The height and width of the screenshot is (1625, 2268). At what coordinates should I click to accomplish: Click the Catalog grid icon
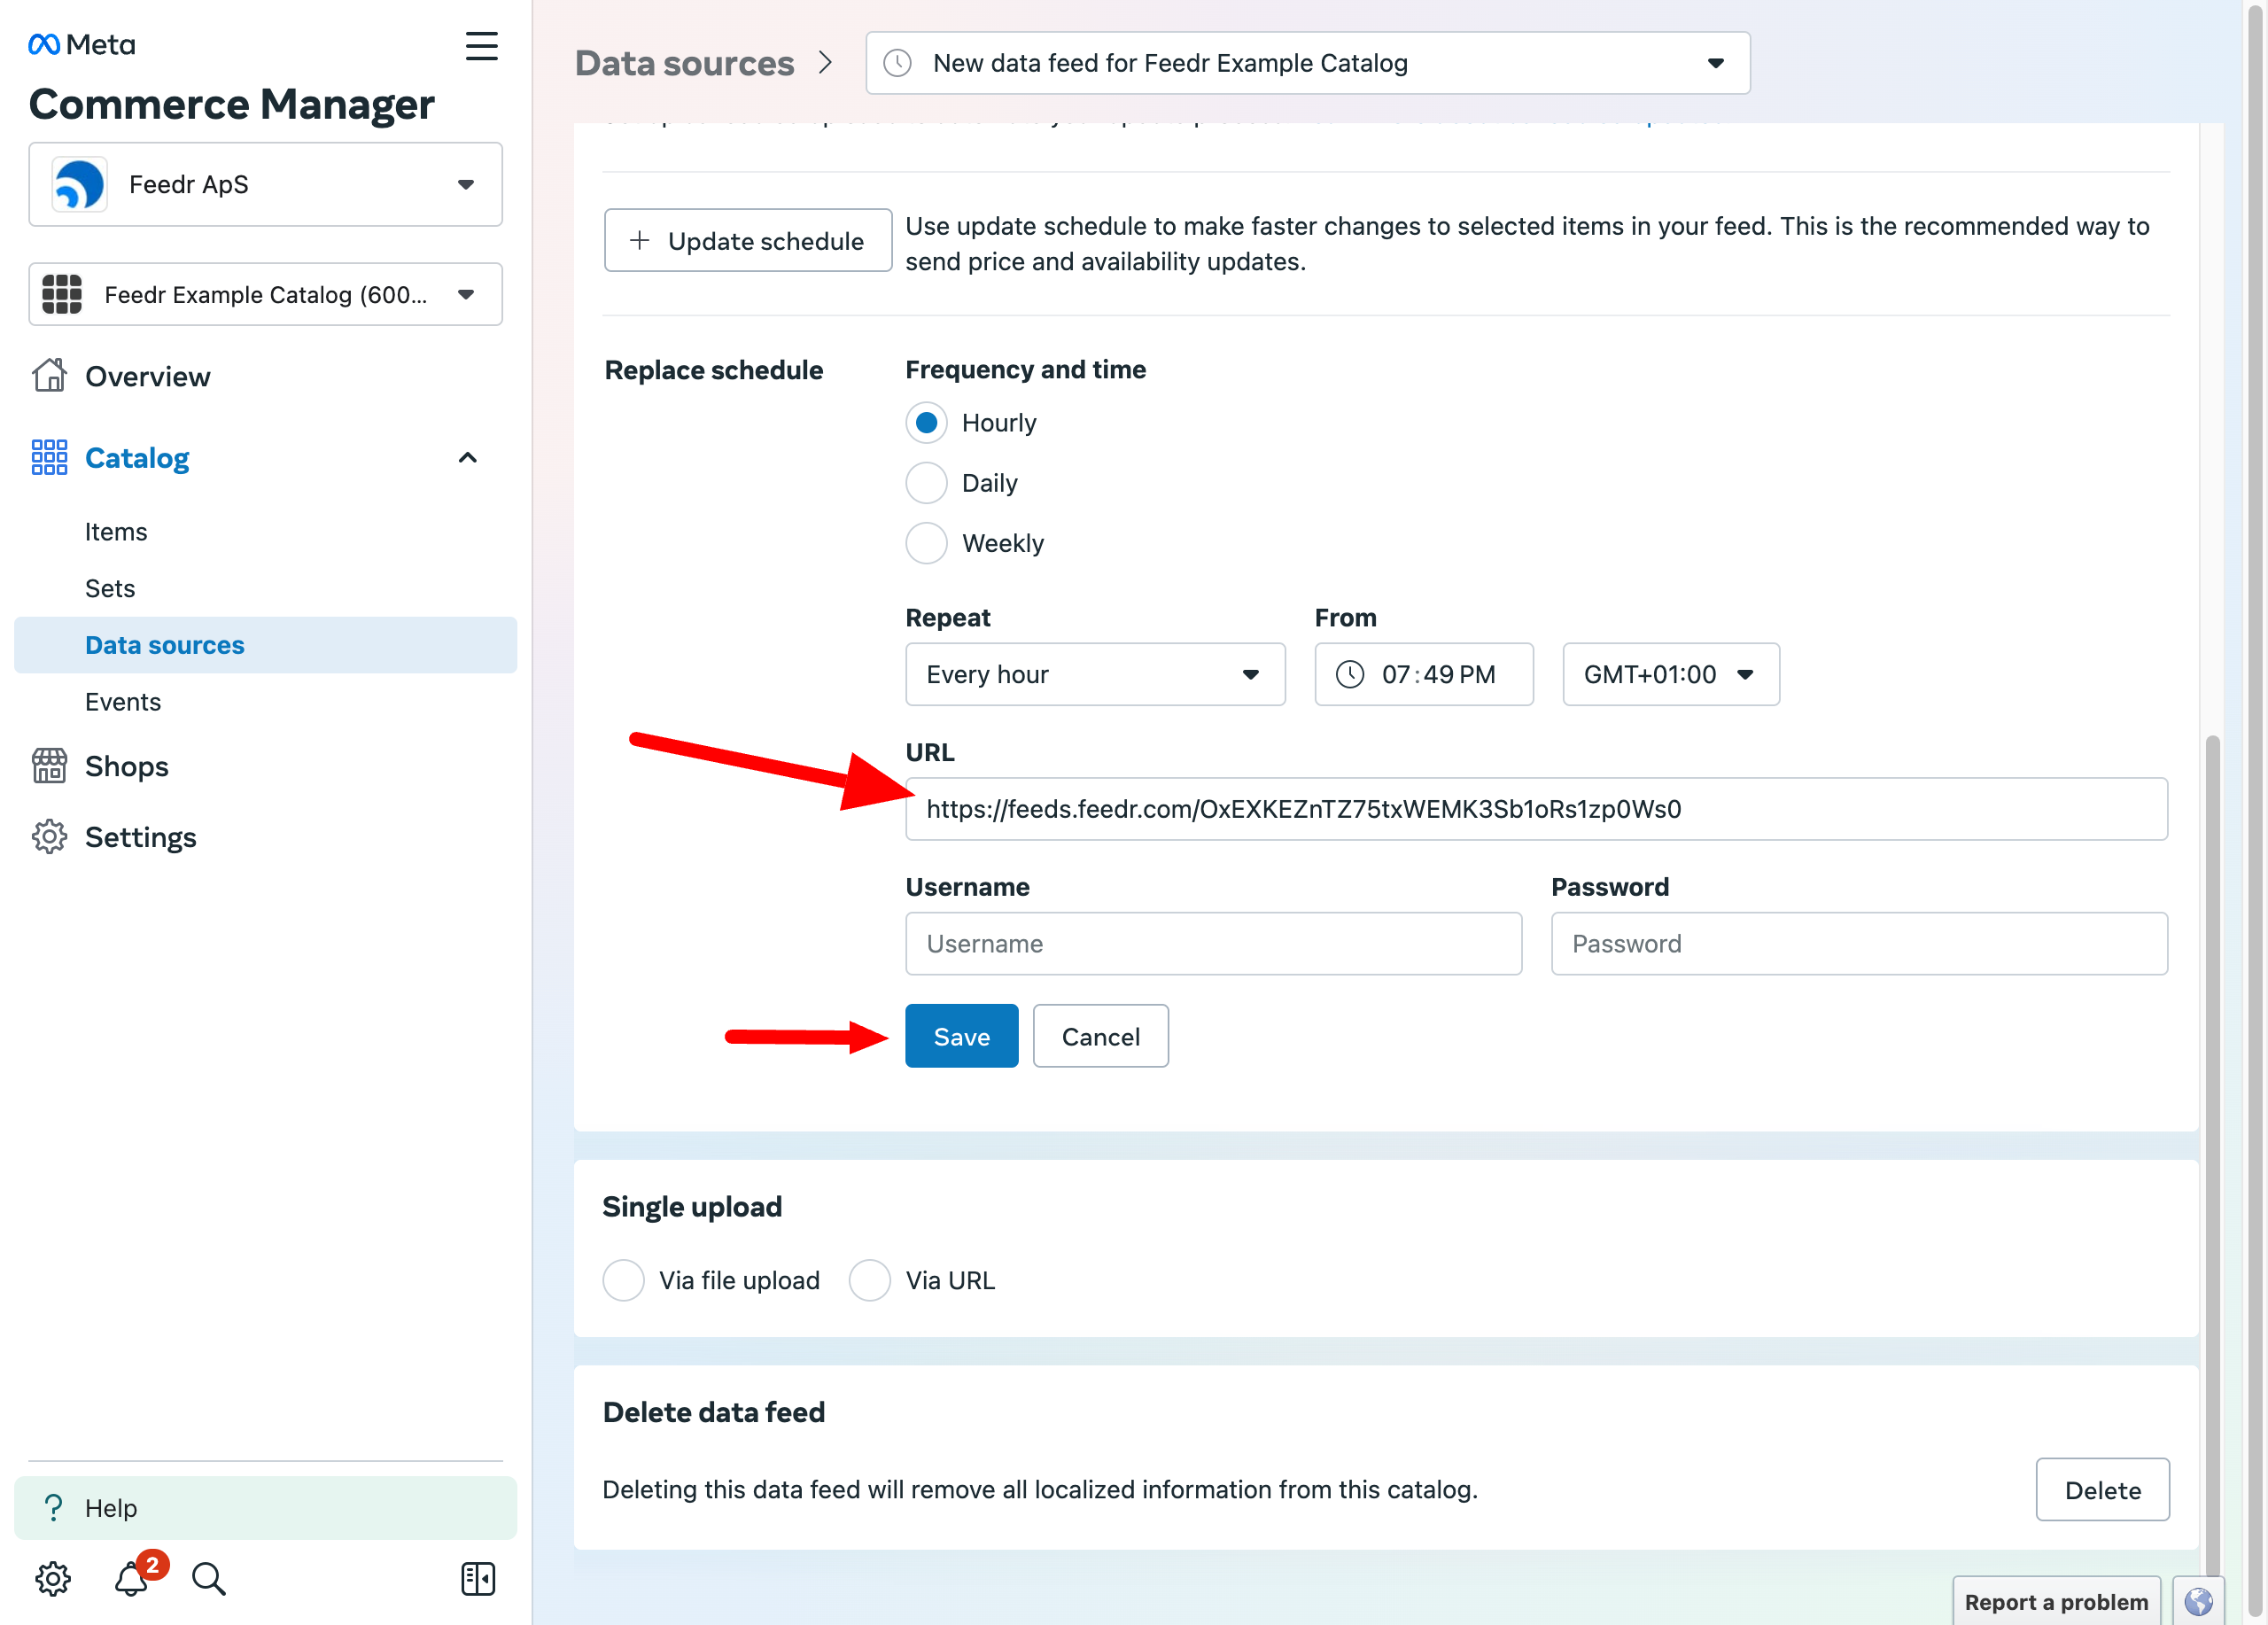pos(48,455)
